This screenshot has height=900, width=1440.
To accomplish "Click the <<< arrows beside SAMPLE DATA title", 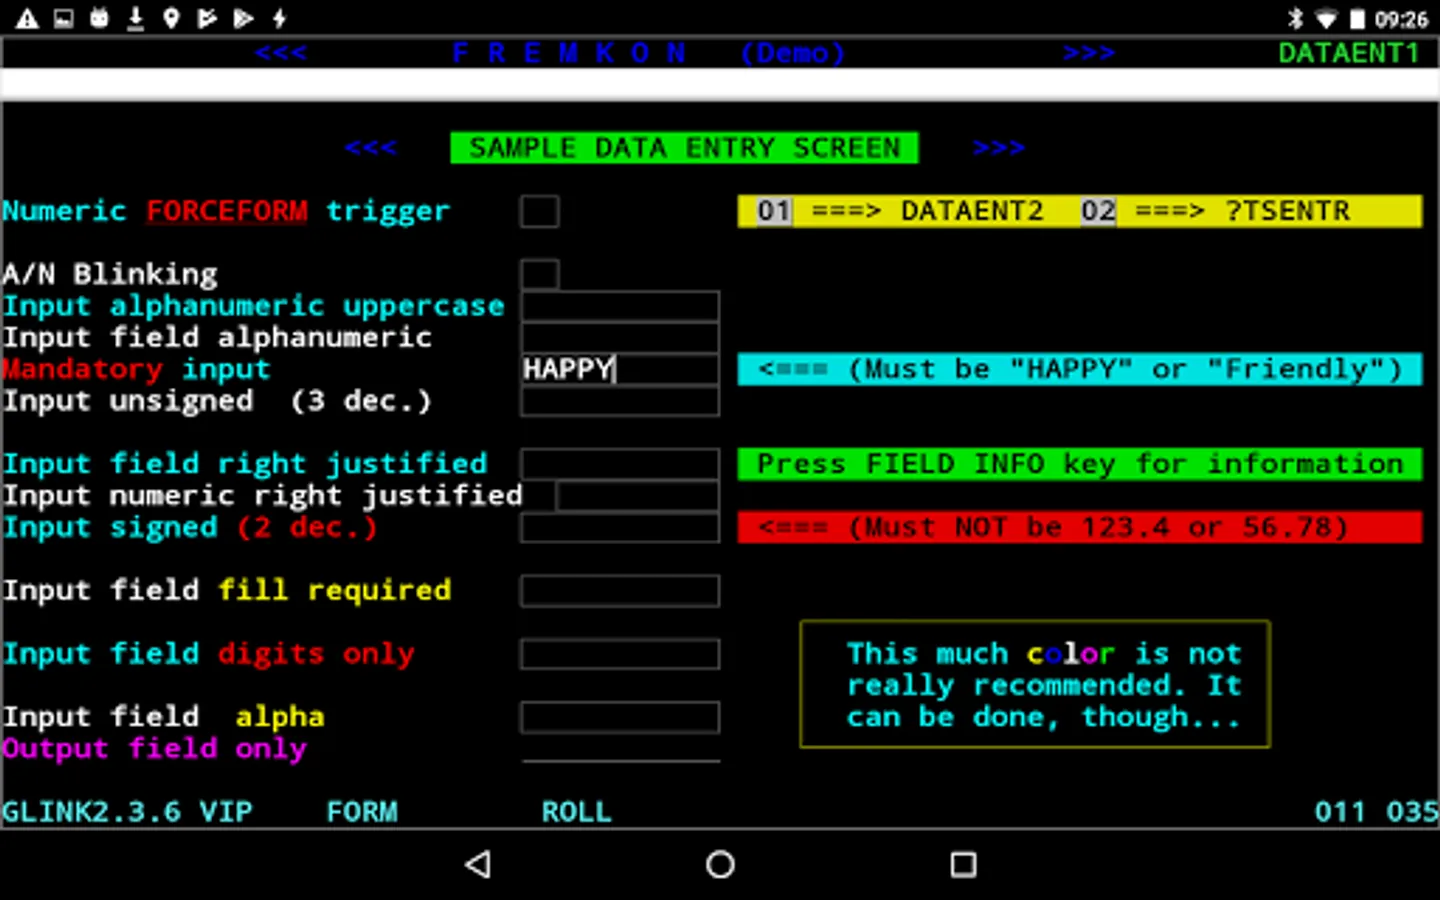I will click(371, 148).
